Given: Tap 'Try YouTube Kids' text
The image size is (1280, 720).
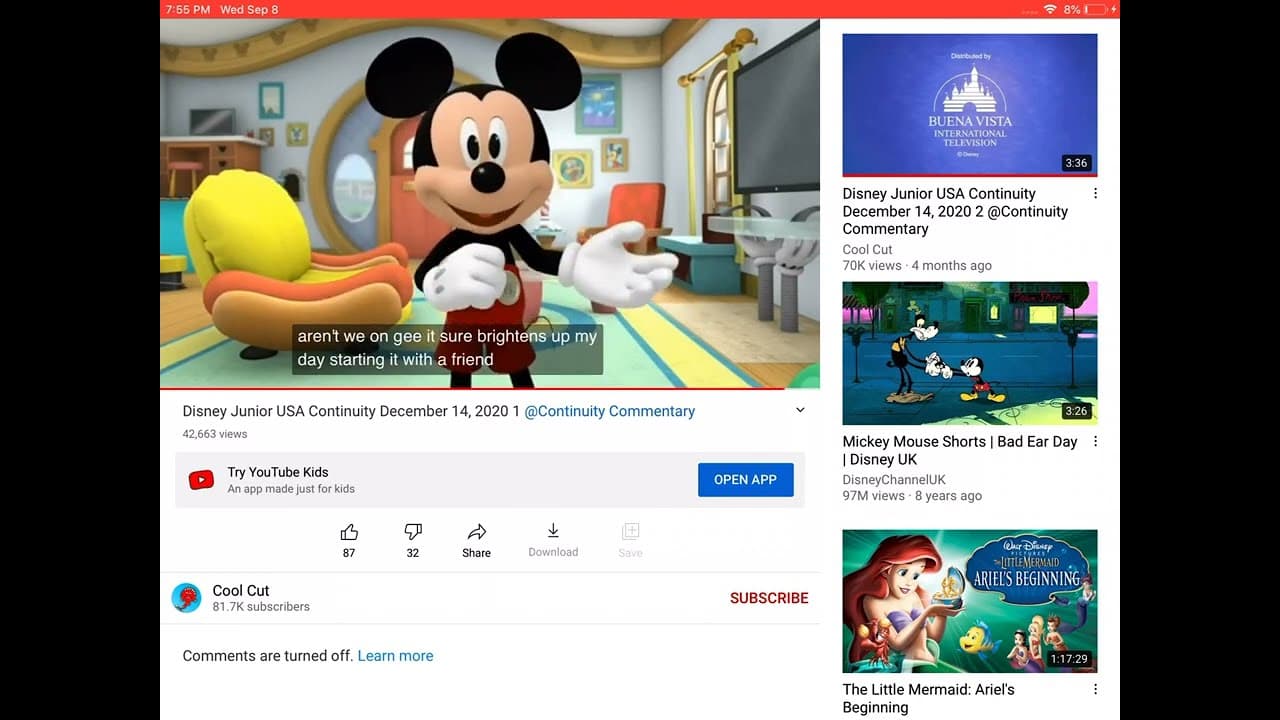Looking at the screenshot, I should pos(278,472).
